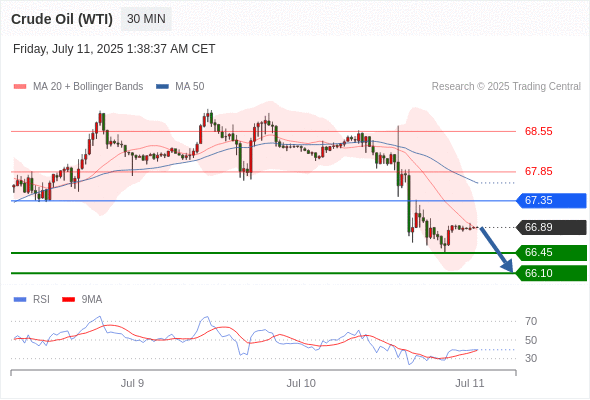Click the Crude Oil (WTI) title

click(x=62, y=19)
